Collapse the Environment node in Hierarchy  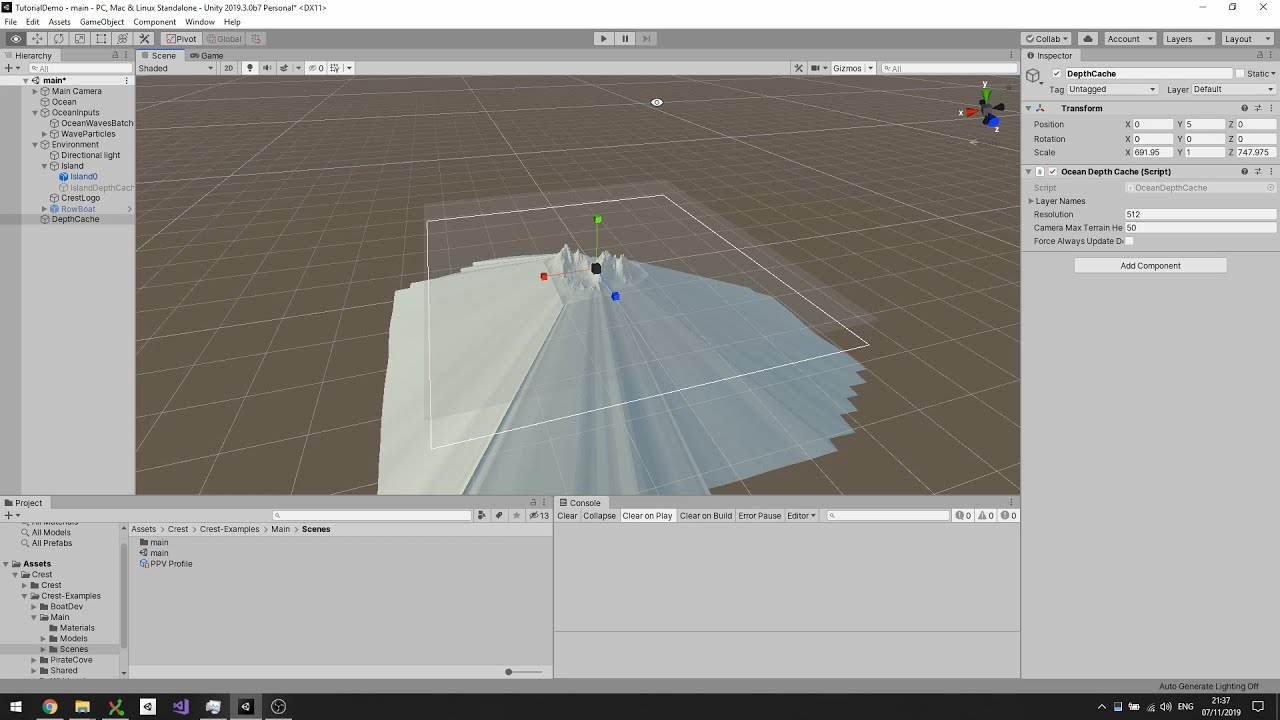coord(34,145)
